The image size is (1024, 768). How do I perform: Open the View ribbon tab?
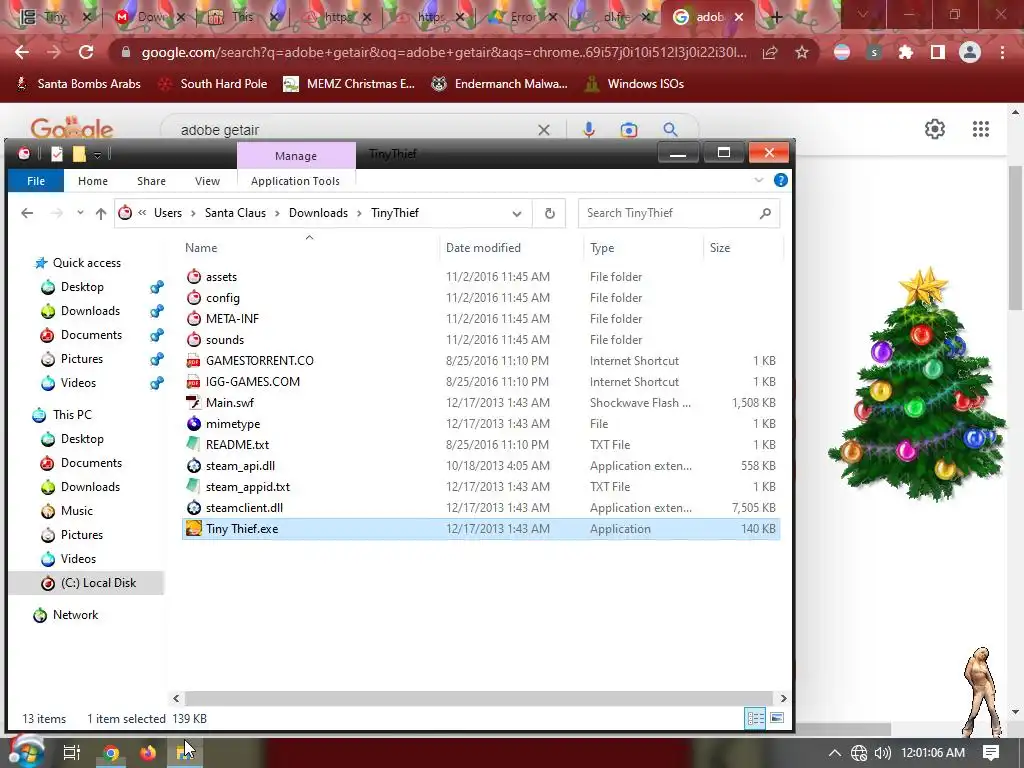[x=207, y=181]
